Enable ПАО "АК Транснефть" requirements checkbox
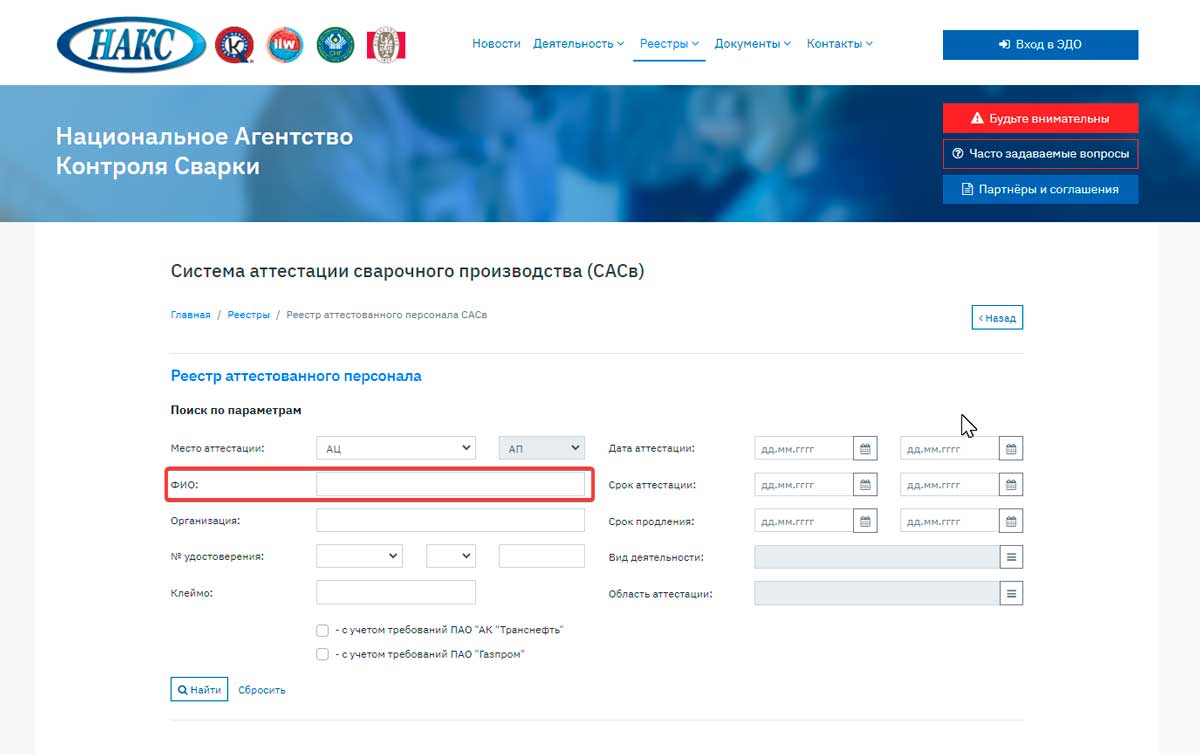This screenshot has height=755, width=1200. coord(322,630)
